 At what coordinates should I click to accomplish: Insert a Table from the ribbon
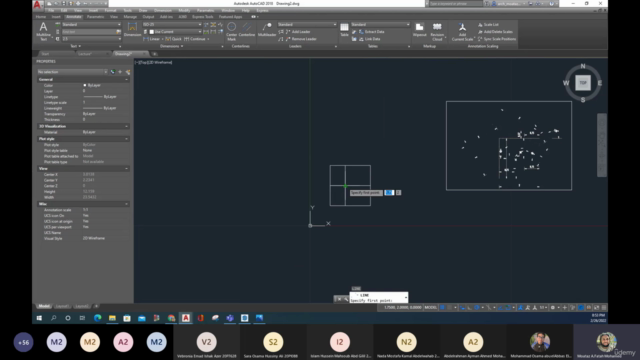point(344,30)
